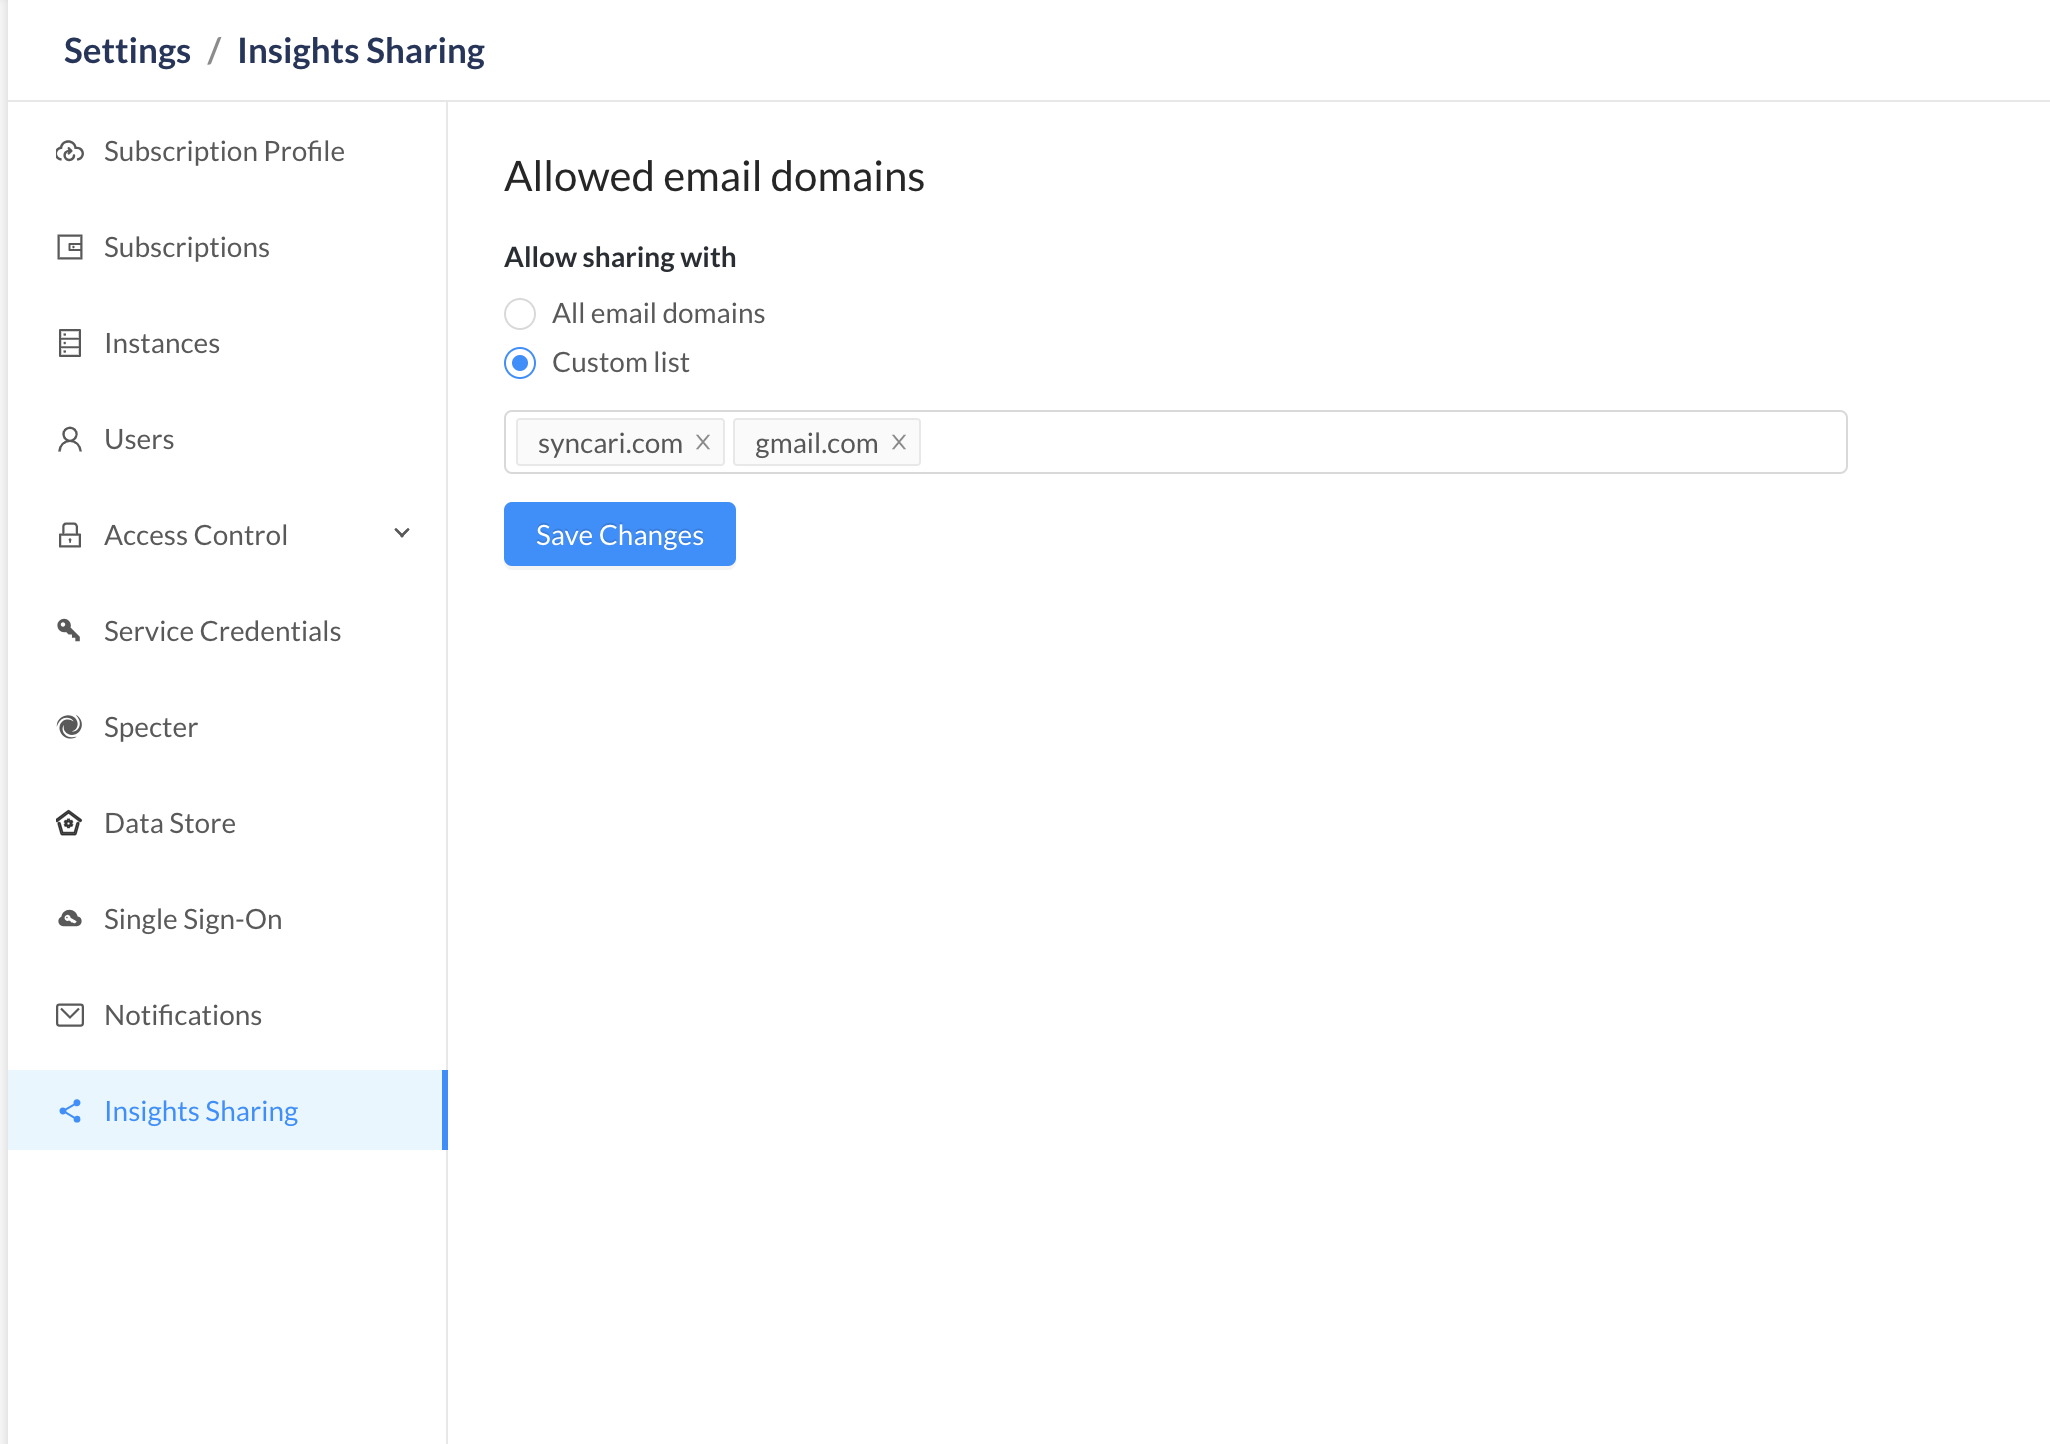Image resolution: width=2050 pixels, height=1444 pixels.
Task: Click the Save Changes button
Action: pyautogui.click(x=620, y=534)
